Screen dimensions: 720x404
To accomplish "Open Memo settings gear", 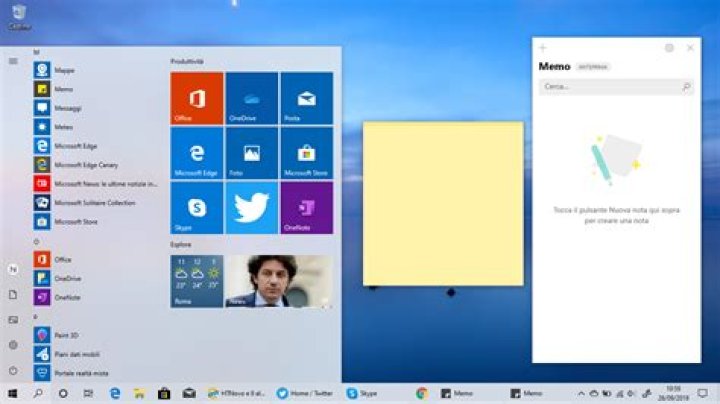I will point(669,48).
